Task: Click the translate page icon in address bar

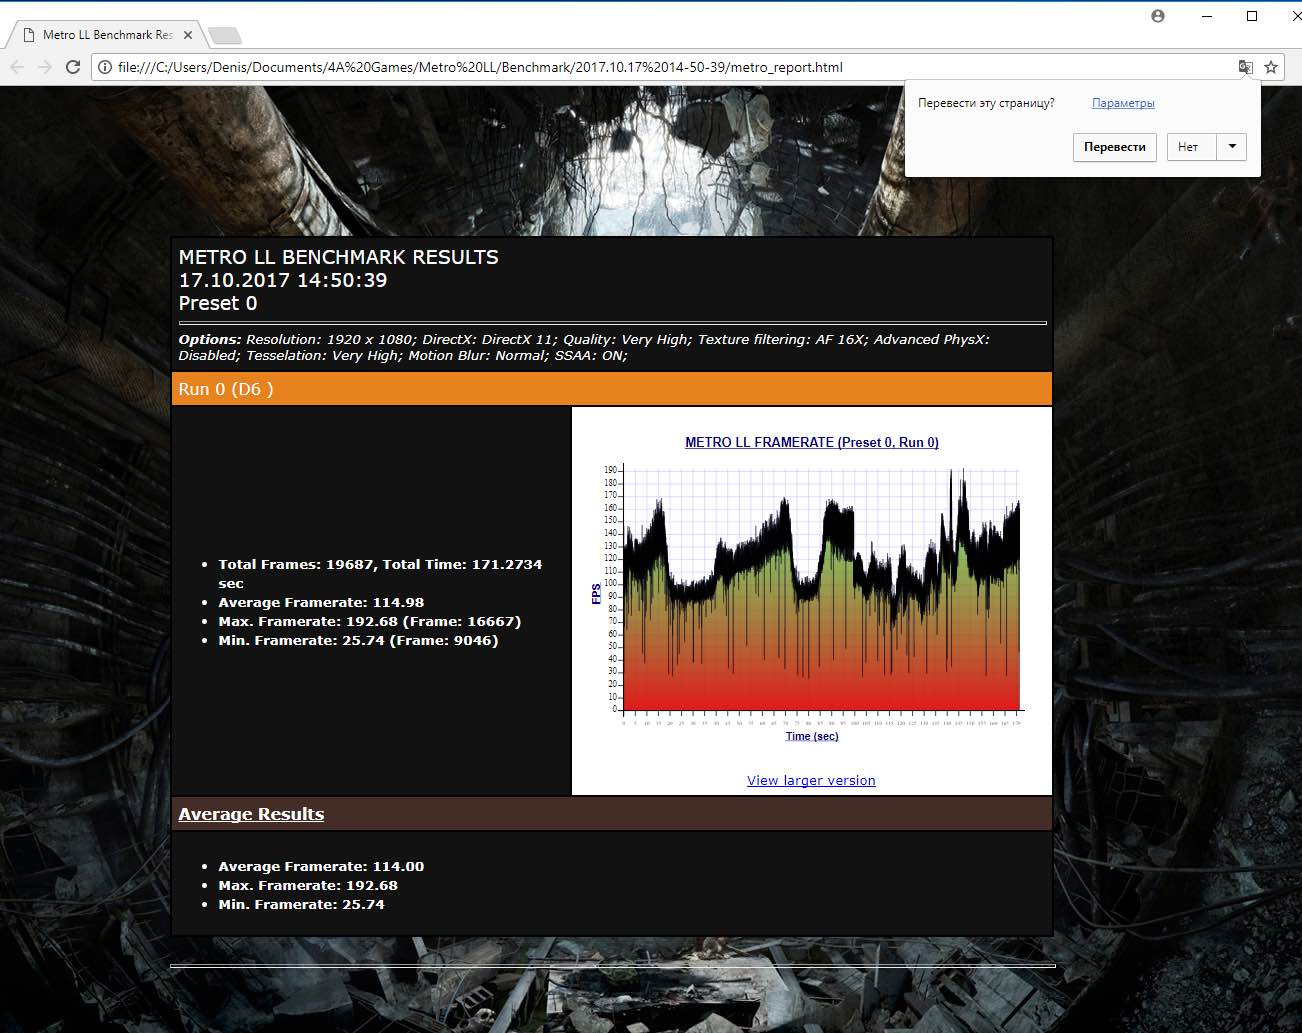Action: (x=1245, y=67)
